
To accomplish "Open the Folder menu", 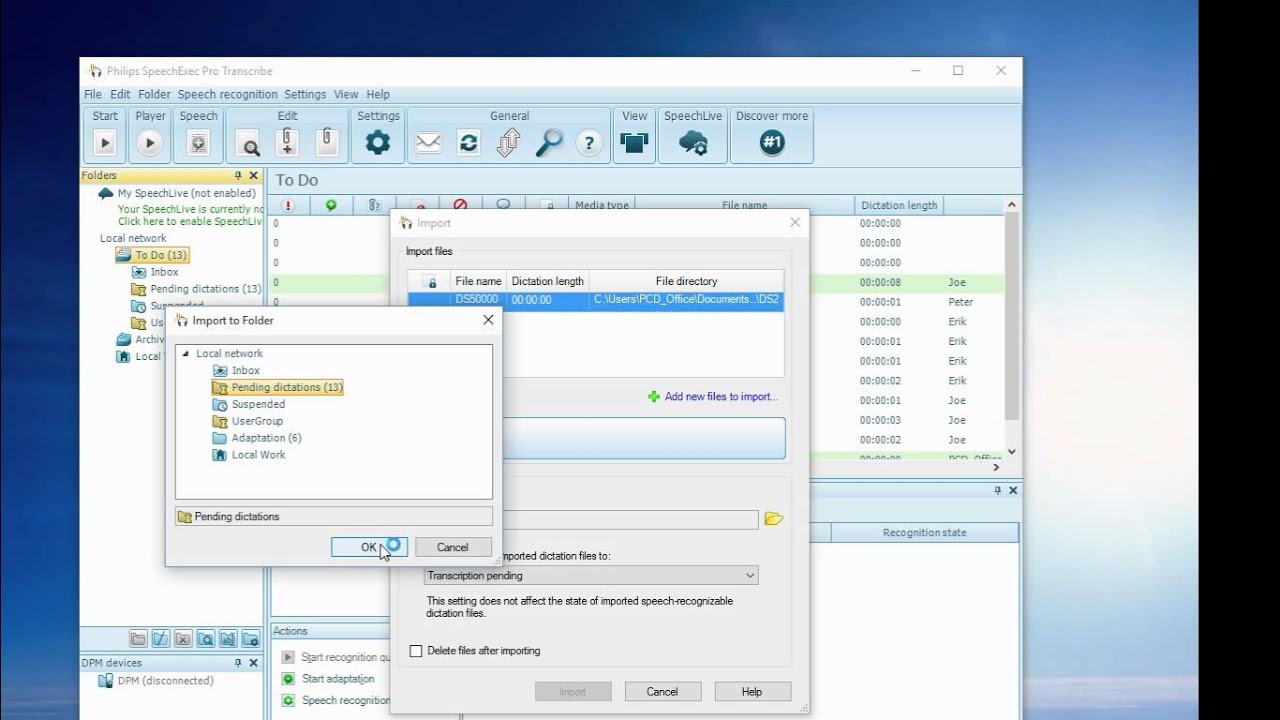I will (x=154, y=94).
